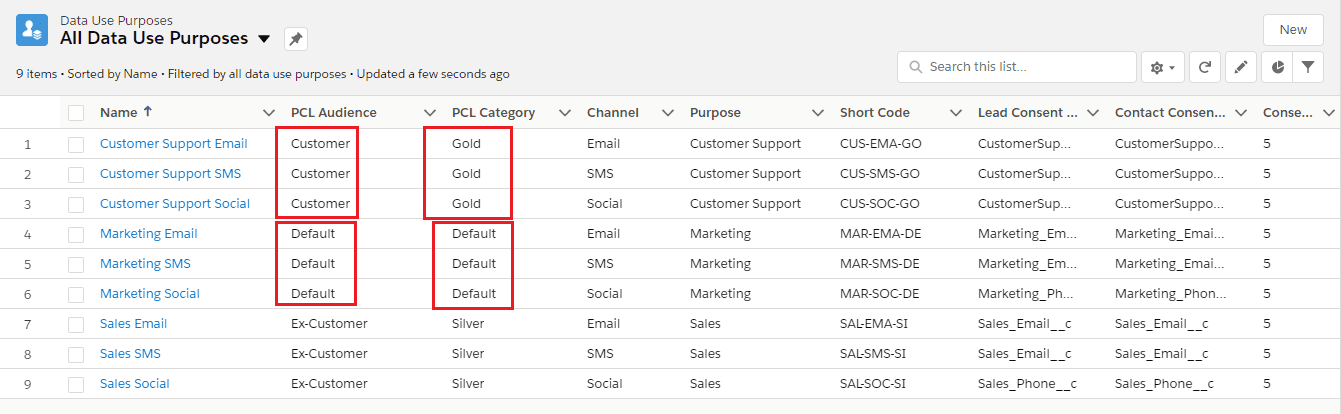Tick the select-all rows checkbox in header
The image size is (1341, 414).
click(x=76, y=113)
